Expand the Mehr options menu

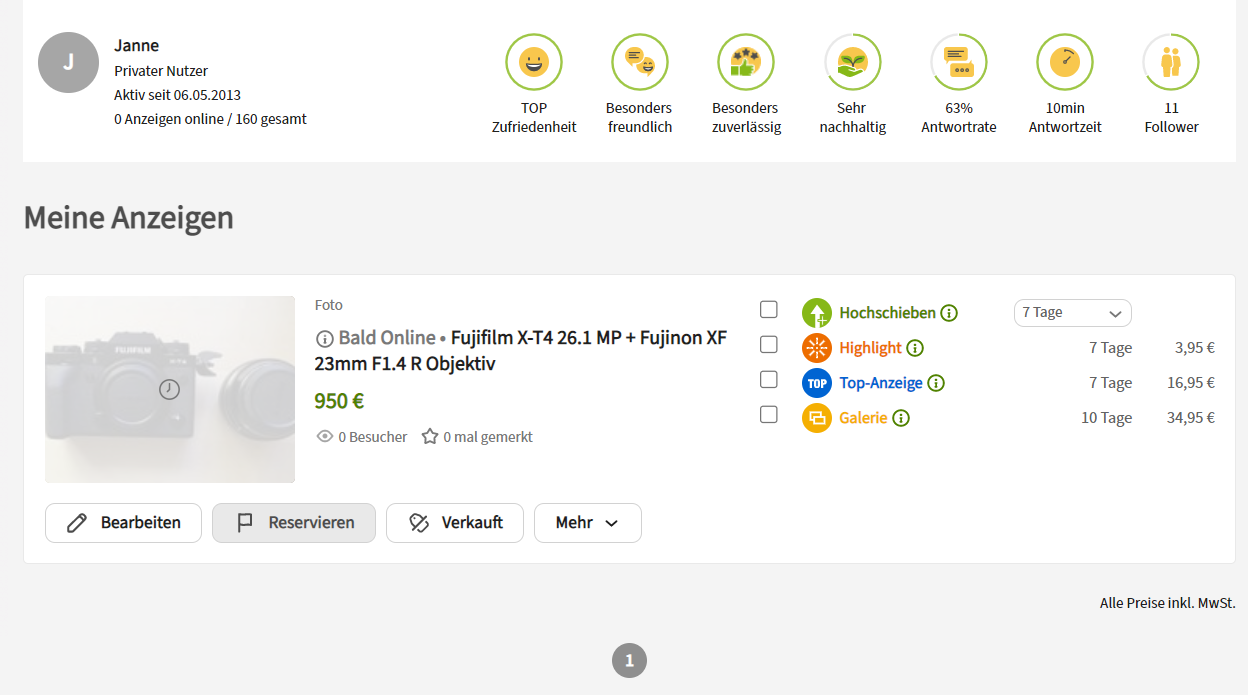[587, 523]
